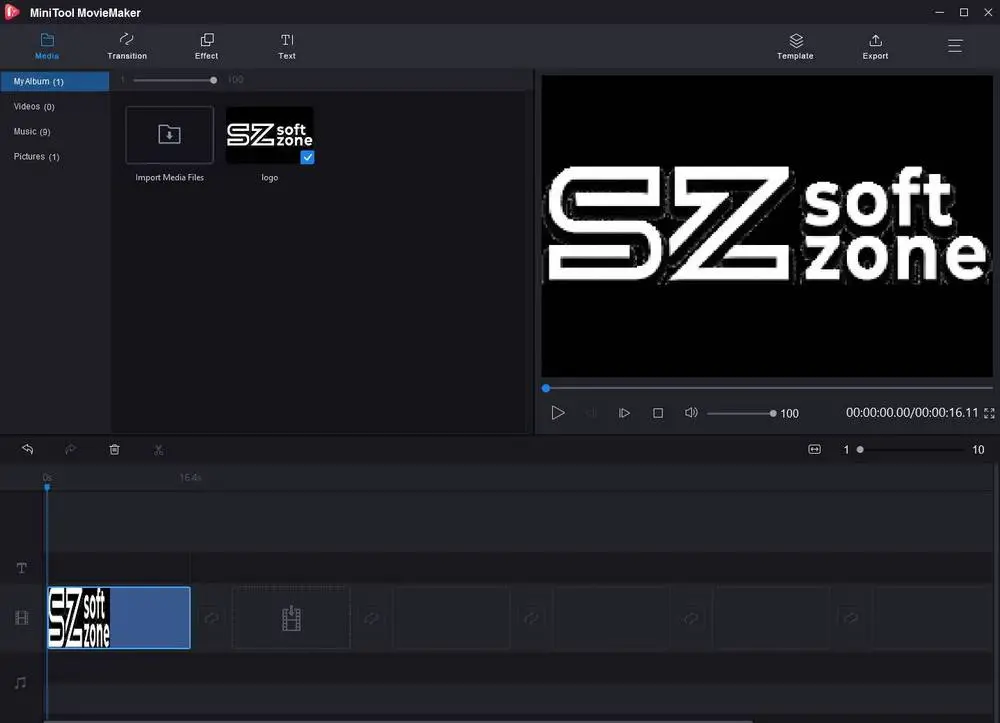The width and height of the screenshot is (1000, 723).
Task: Open the Transition tab
Action: [127, 46]
